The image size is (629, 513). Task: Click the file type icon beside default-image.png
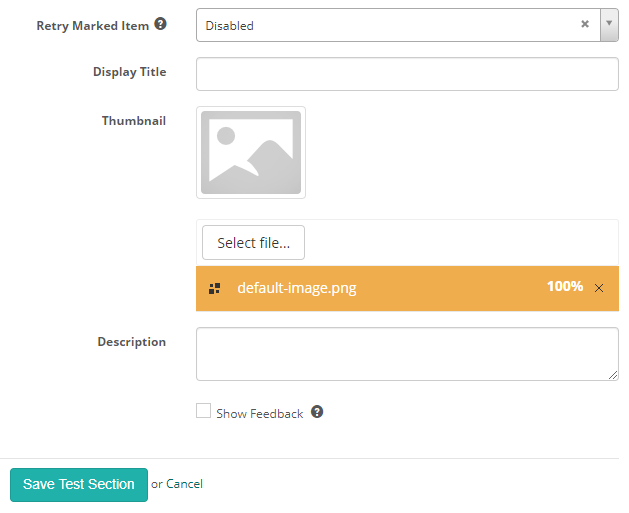pos(214,289)
